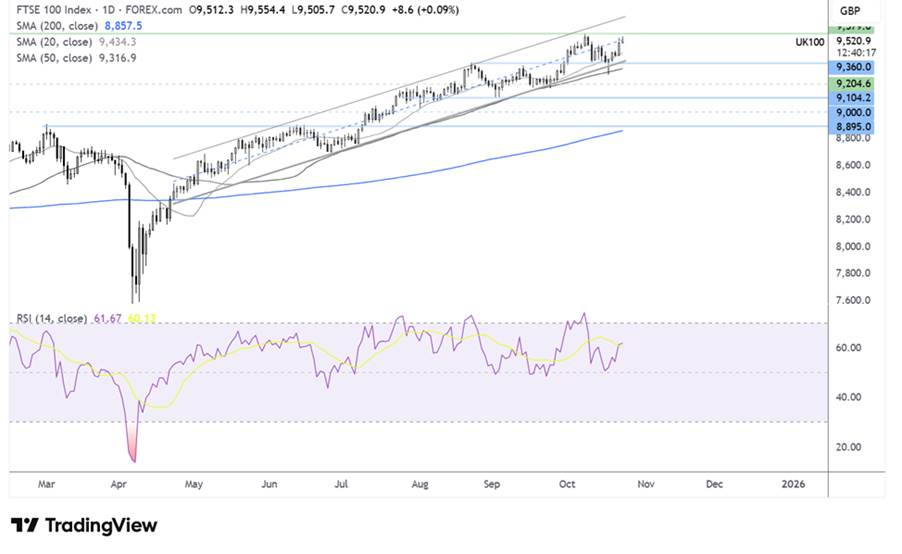Select the 9,104.2 price level label
Screen dimensions: 902x554
[x=853, y=98]
